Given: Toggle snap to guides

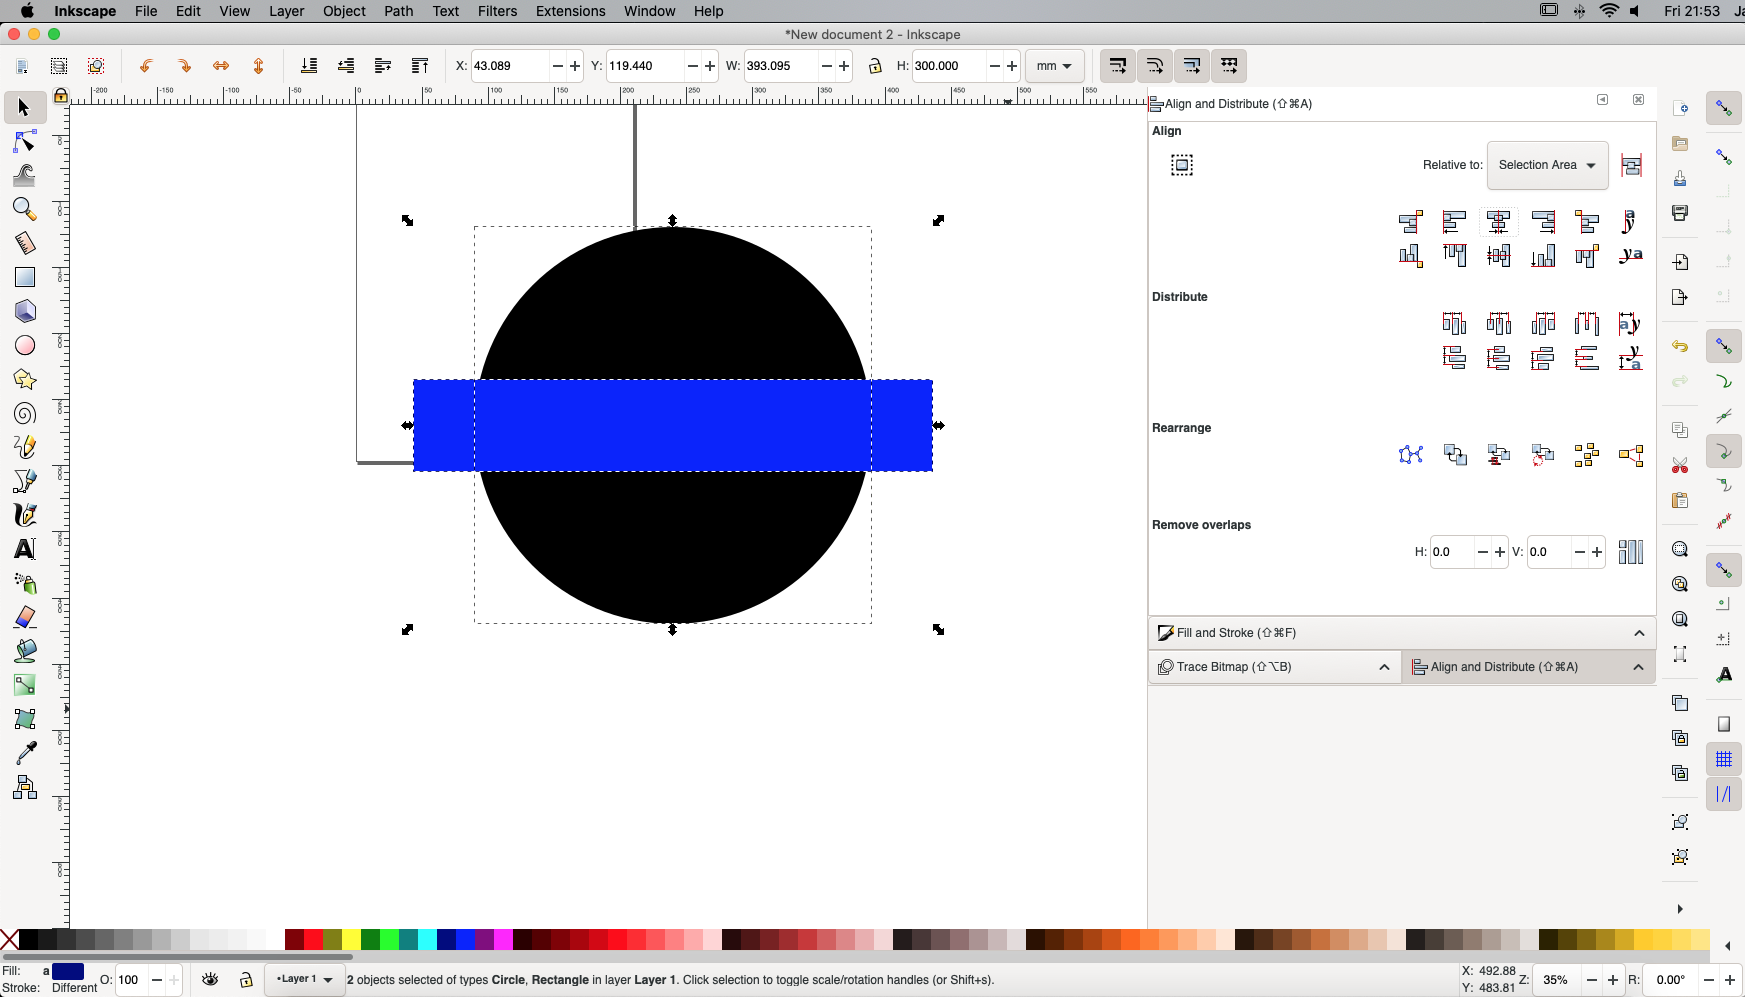Looking at the screenshot, I should 1724,794.
